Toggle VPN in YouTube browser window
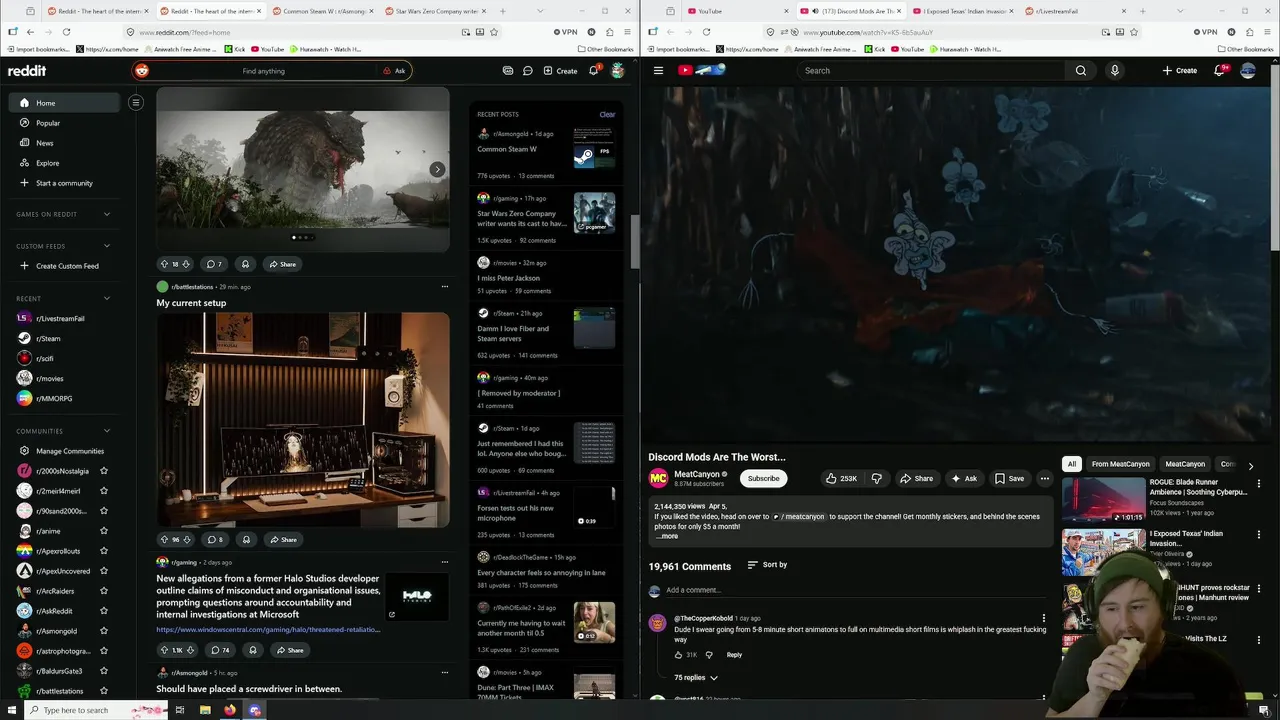1280x720 pixels. pyautogui.click(x=1205, y=32)
